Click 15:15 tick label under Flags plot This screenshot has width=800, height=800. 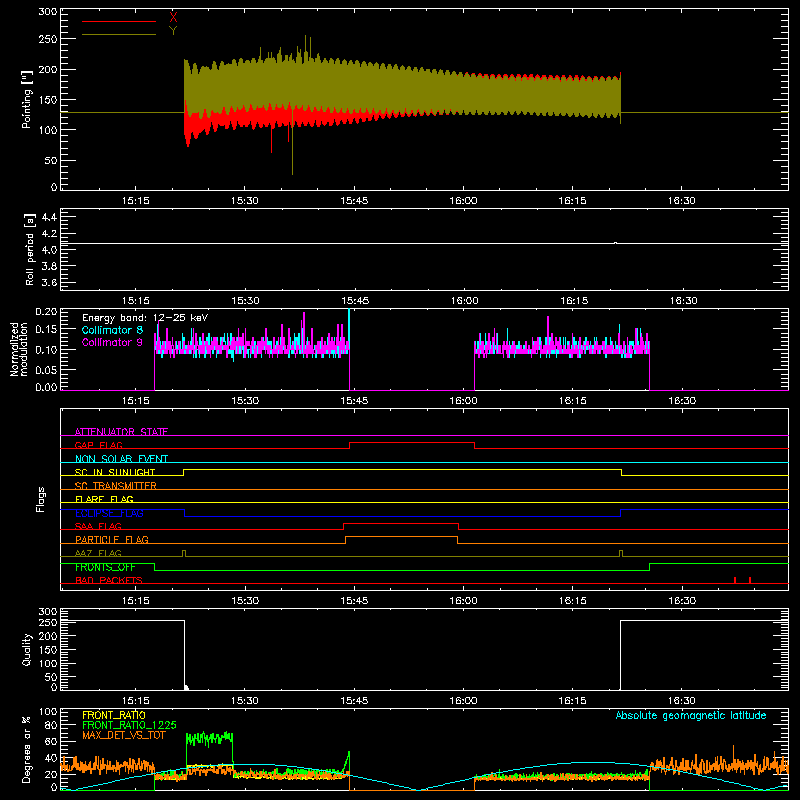point(136,601)
